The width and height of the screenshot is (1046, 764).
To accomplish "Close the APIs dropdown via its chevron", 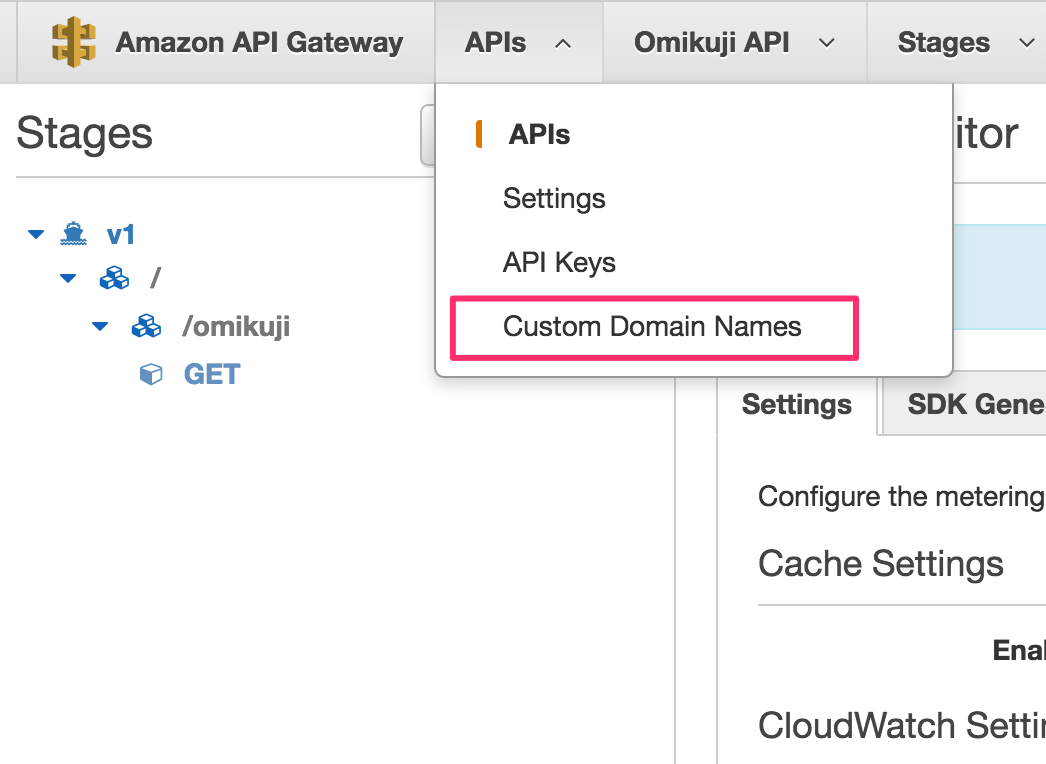I will [562, 42].
